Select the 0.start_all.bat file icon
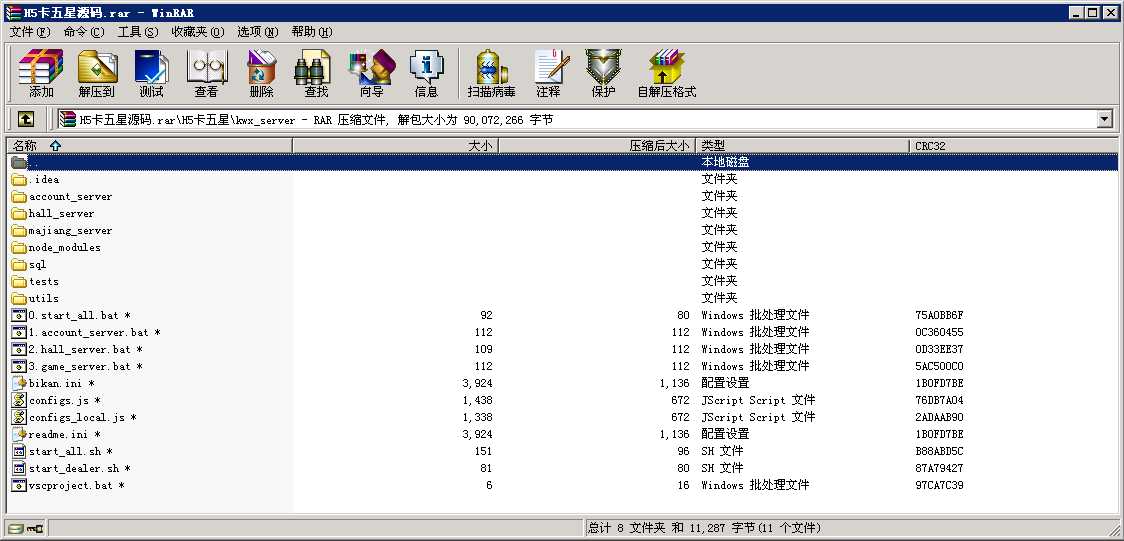Viewport: 1124px width, 541px height. 19,315
